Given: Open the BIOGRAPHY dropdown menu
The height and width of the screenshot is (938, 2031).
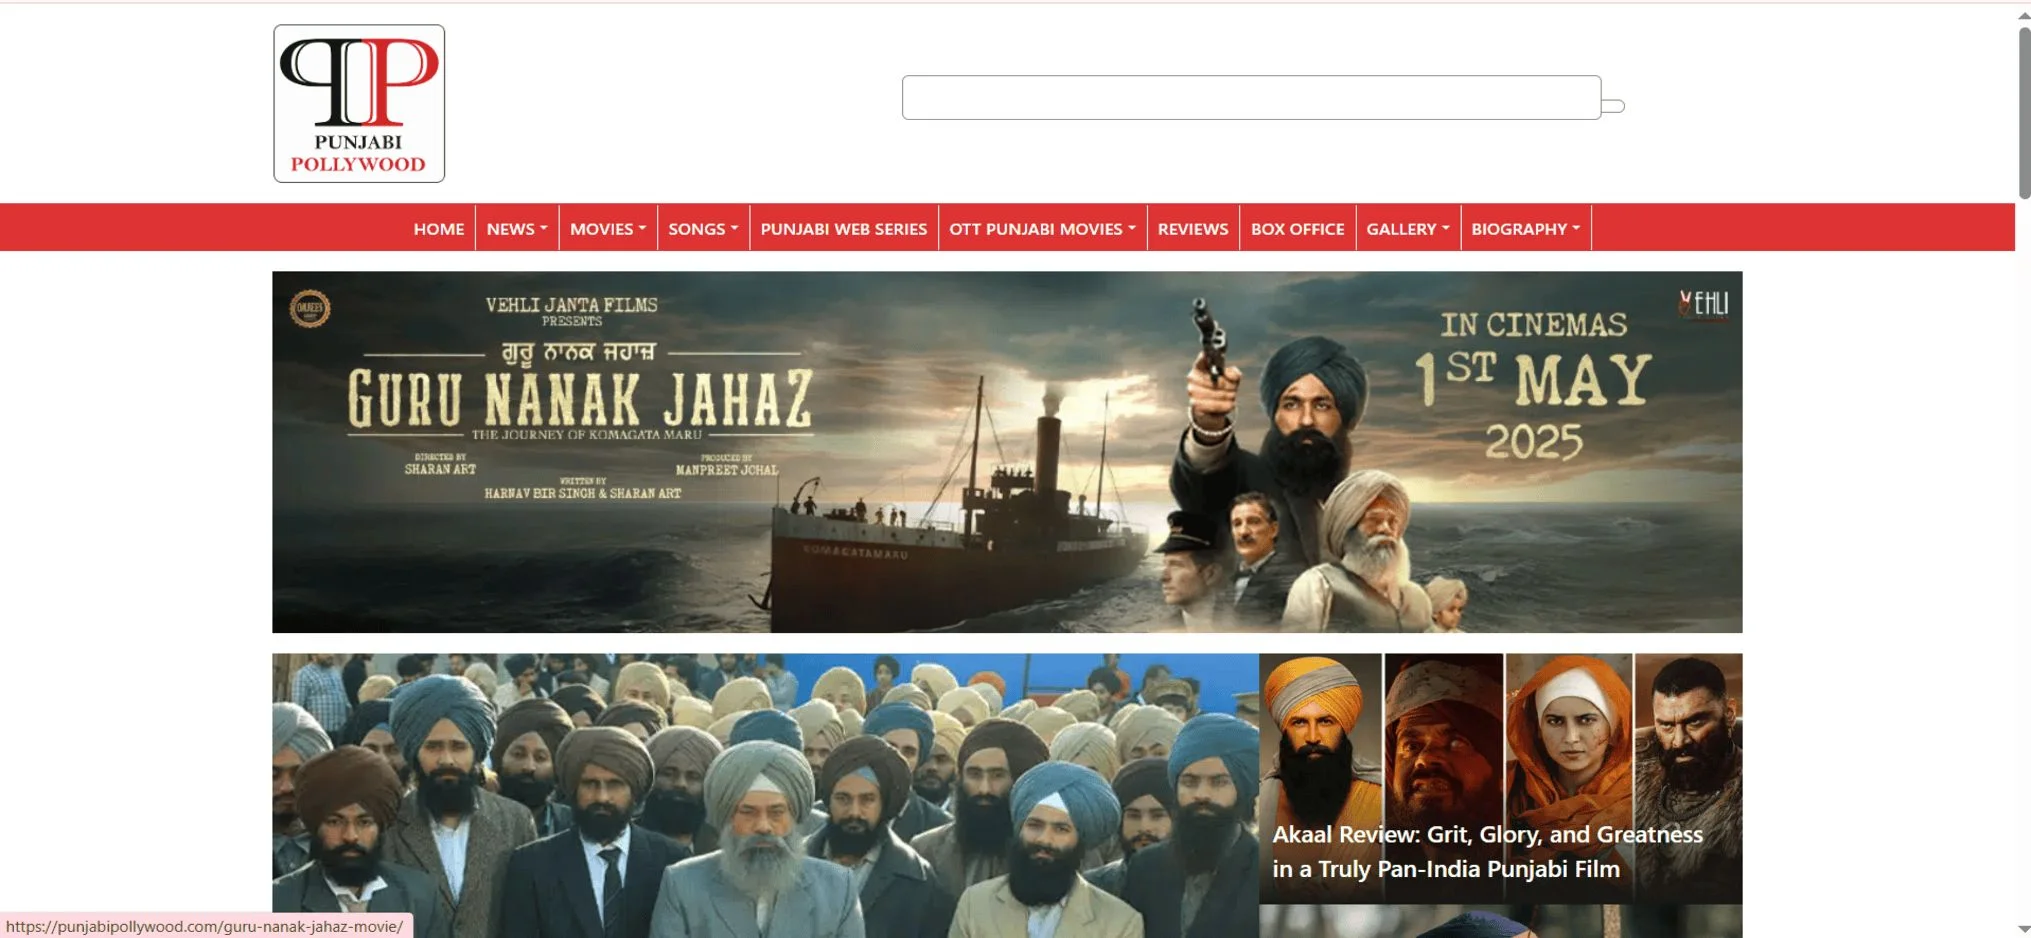Looking at the screenshot, I should [x=1525, y=228].
